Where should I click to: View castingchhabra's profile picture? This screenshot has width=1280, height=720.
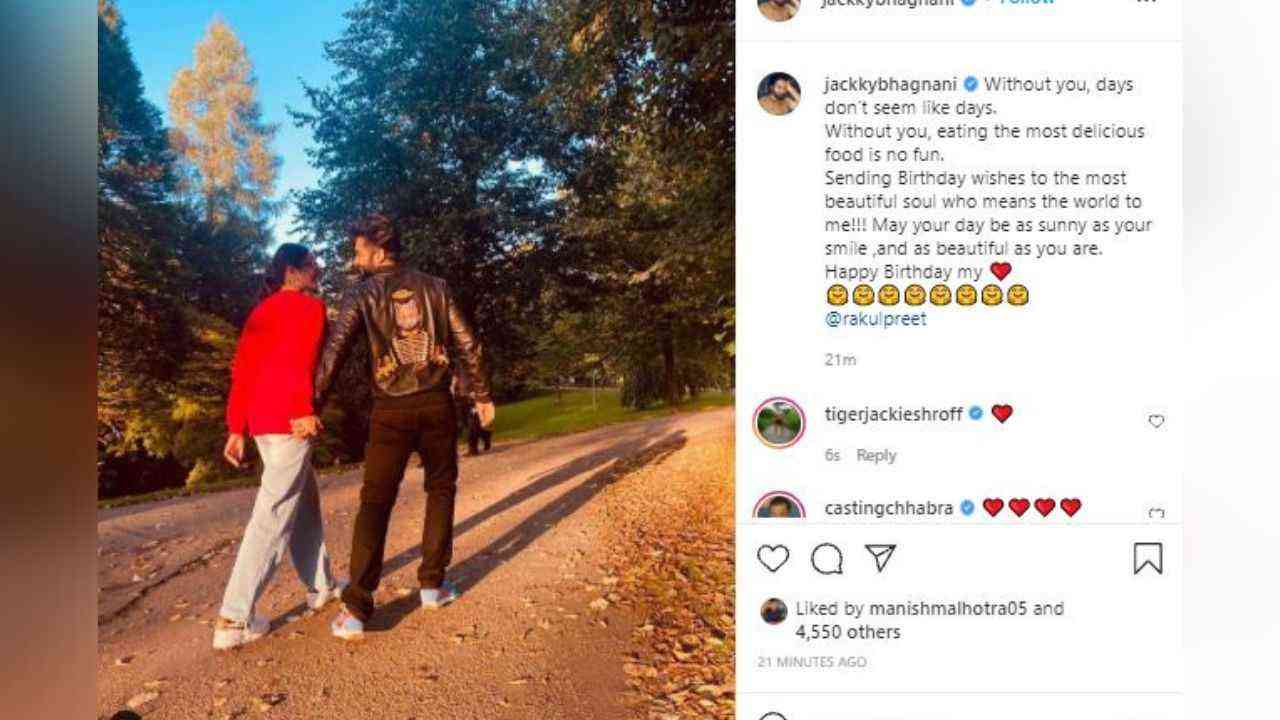pos(778,505)
